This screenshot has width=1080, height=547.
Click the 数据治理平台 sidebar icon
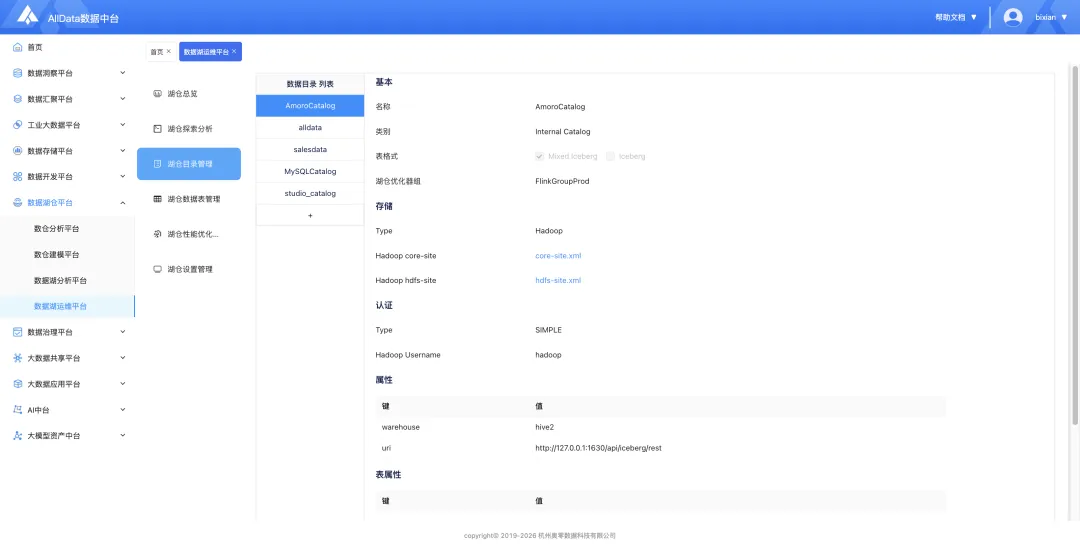18,332
